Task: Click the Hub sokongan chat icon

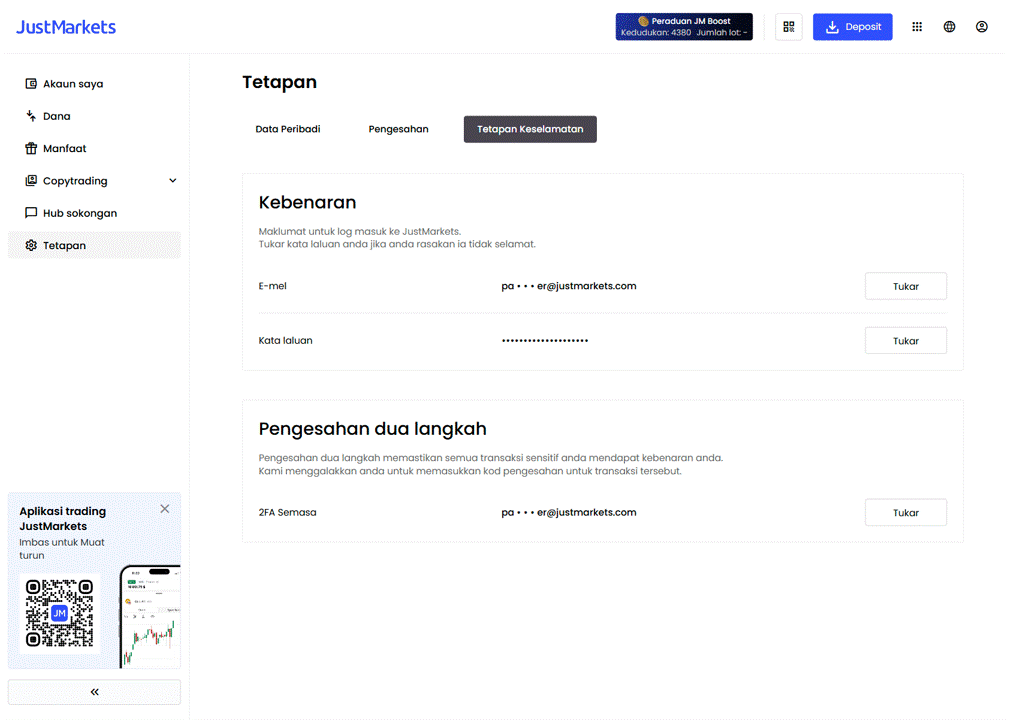Action: point(31,213)
